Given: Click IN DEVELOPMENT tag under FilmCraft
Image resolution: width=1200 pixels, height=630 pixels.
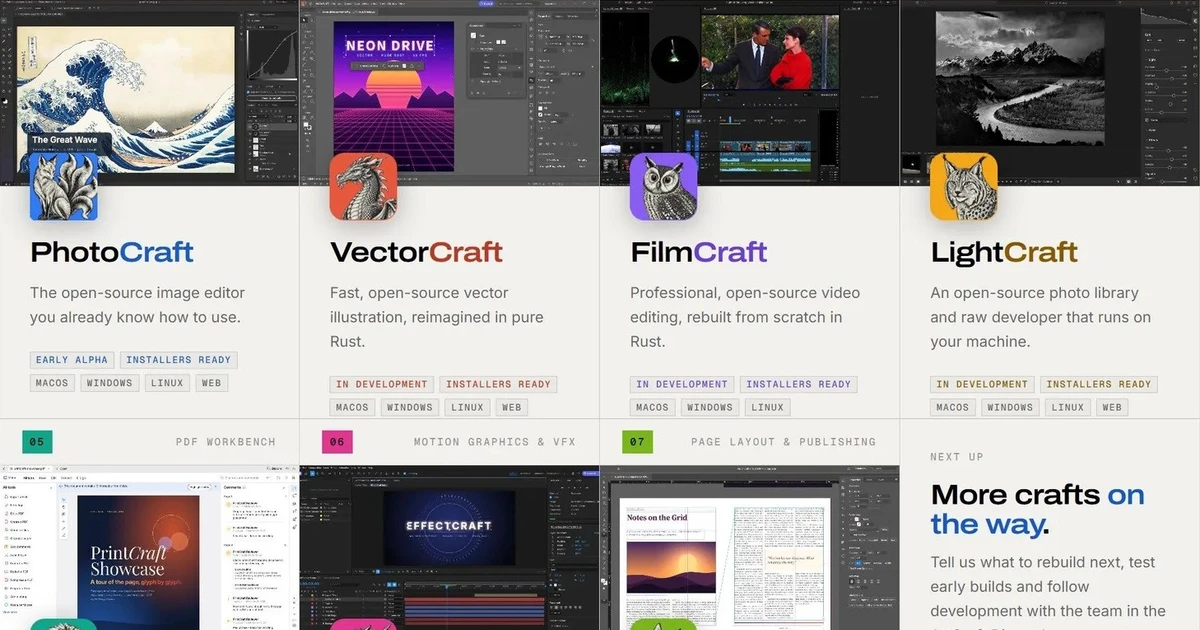Looking at the screenshot, I should (x=682, y=384).
